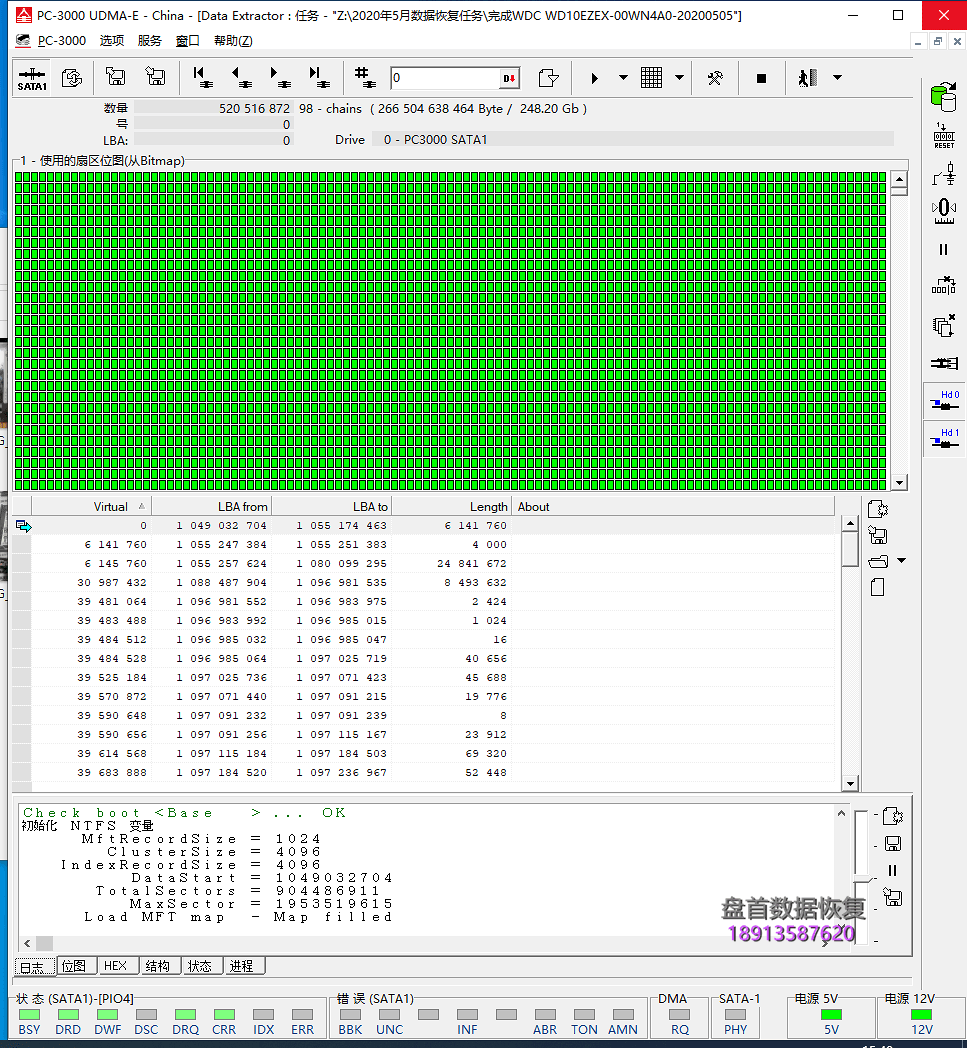This screenshot has width=967, height=1048.
Task: Click the export icon next to sector field
Action: pos(548,78)
